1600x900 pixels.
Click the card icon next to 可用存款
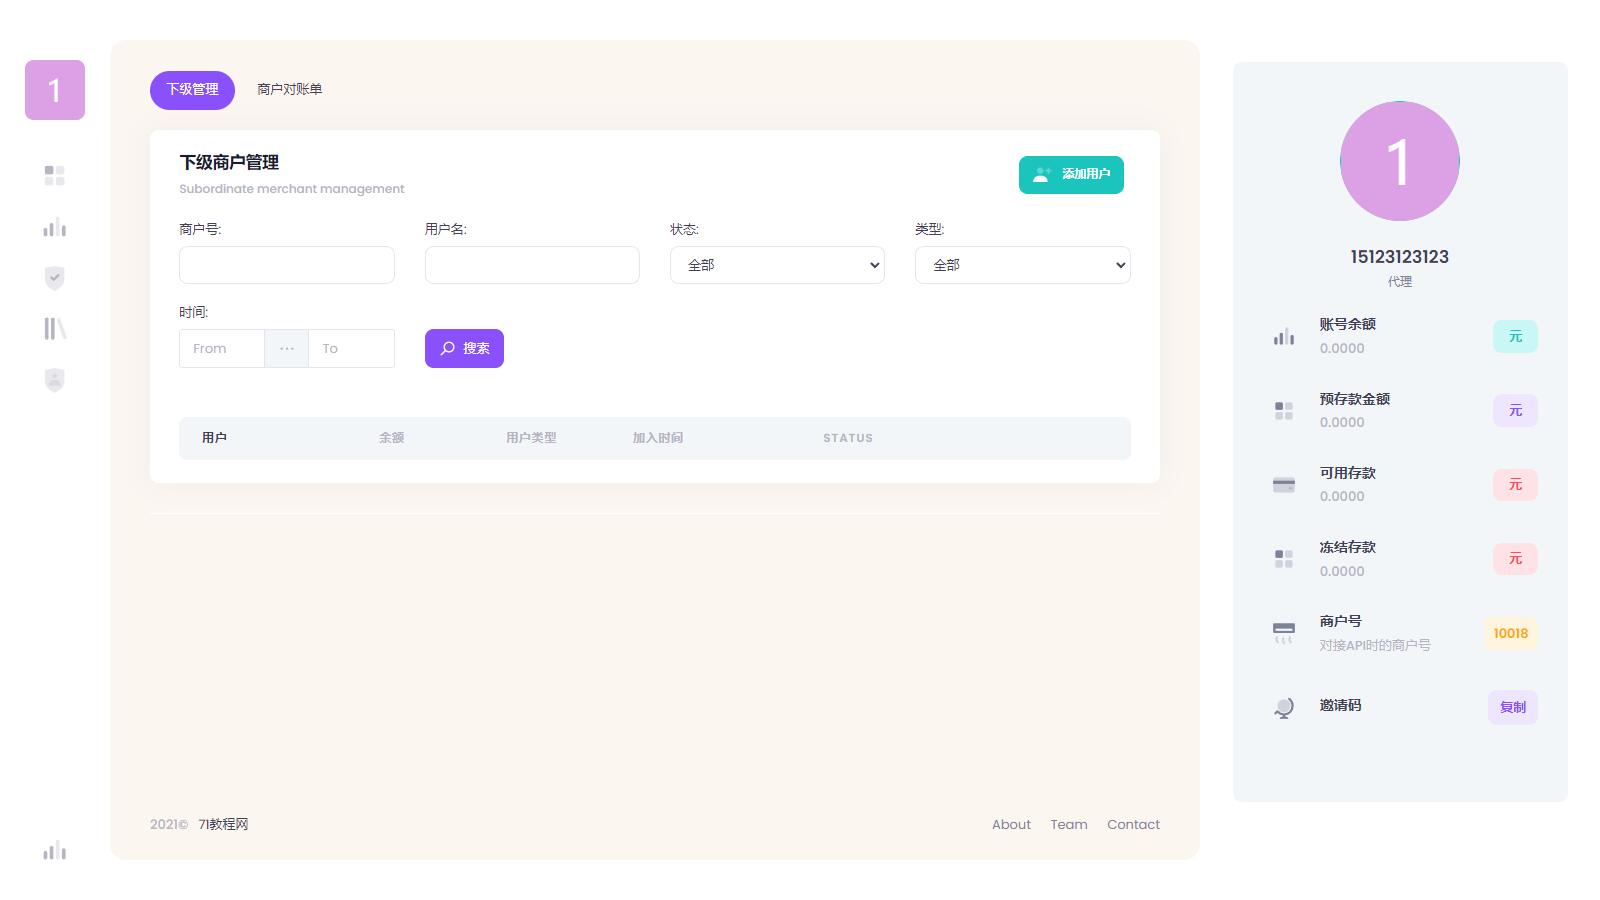click(x=1284, y=485)
